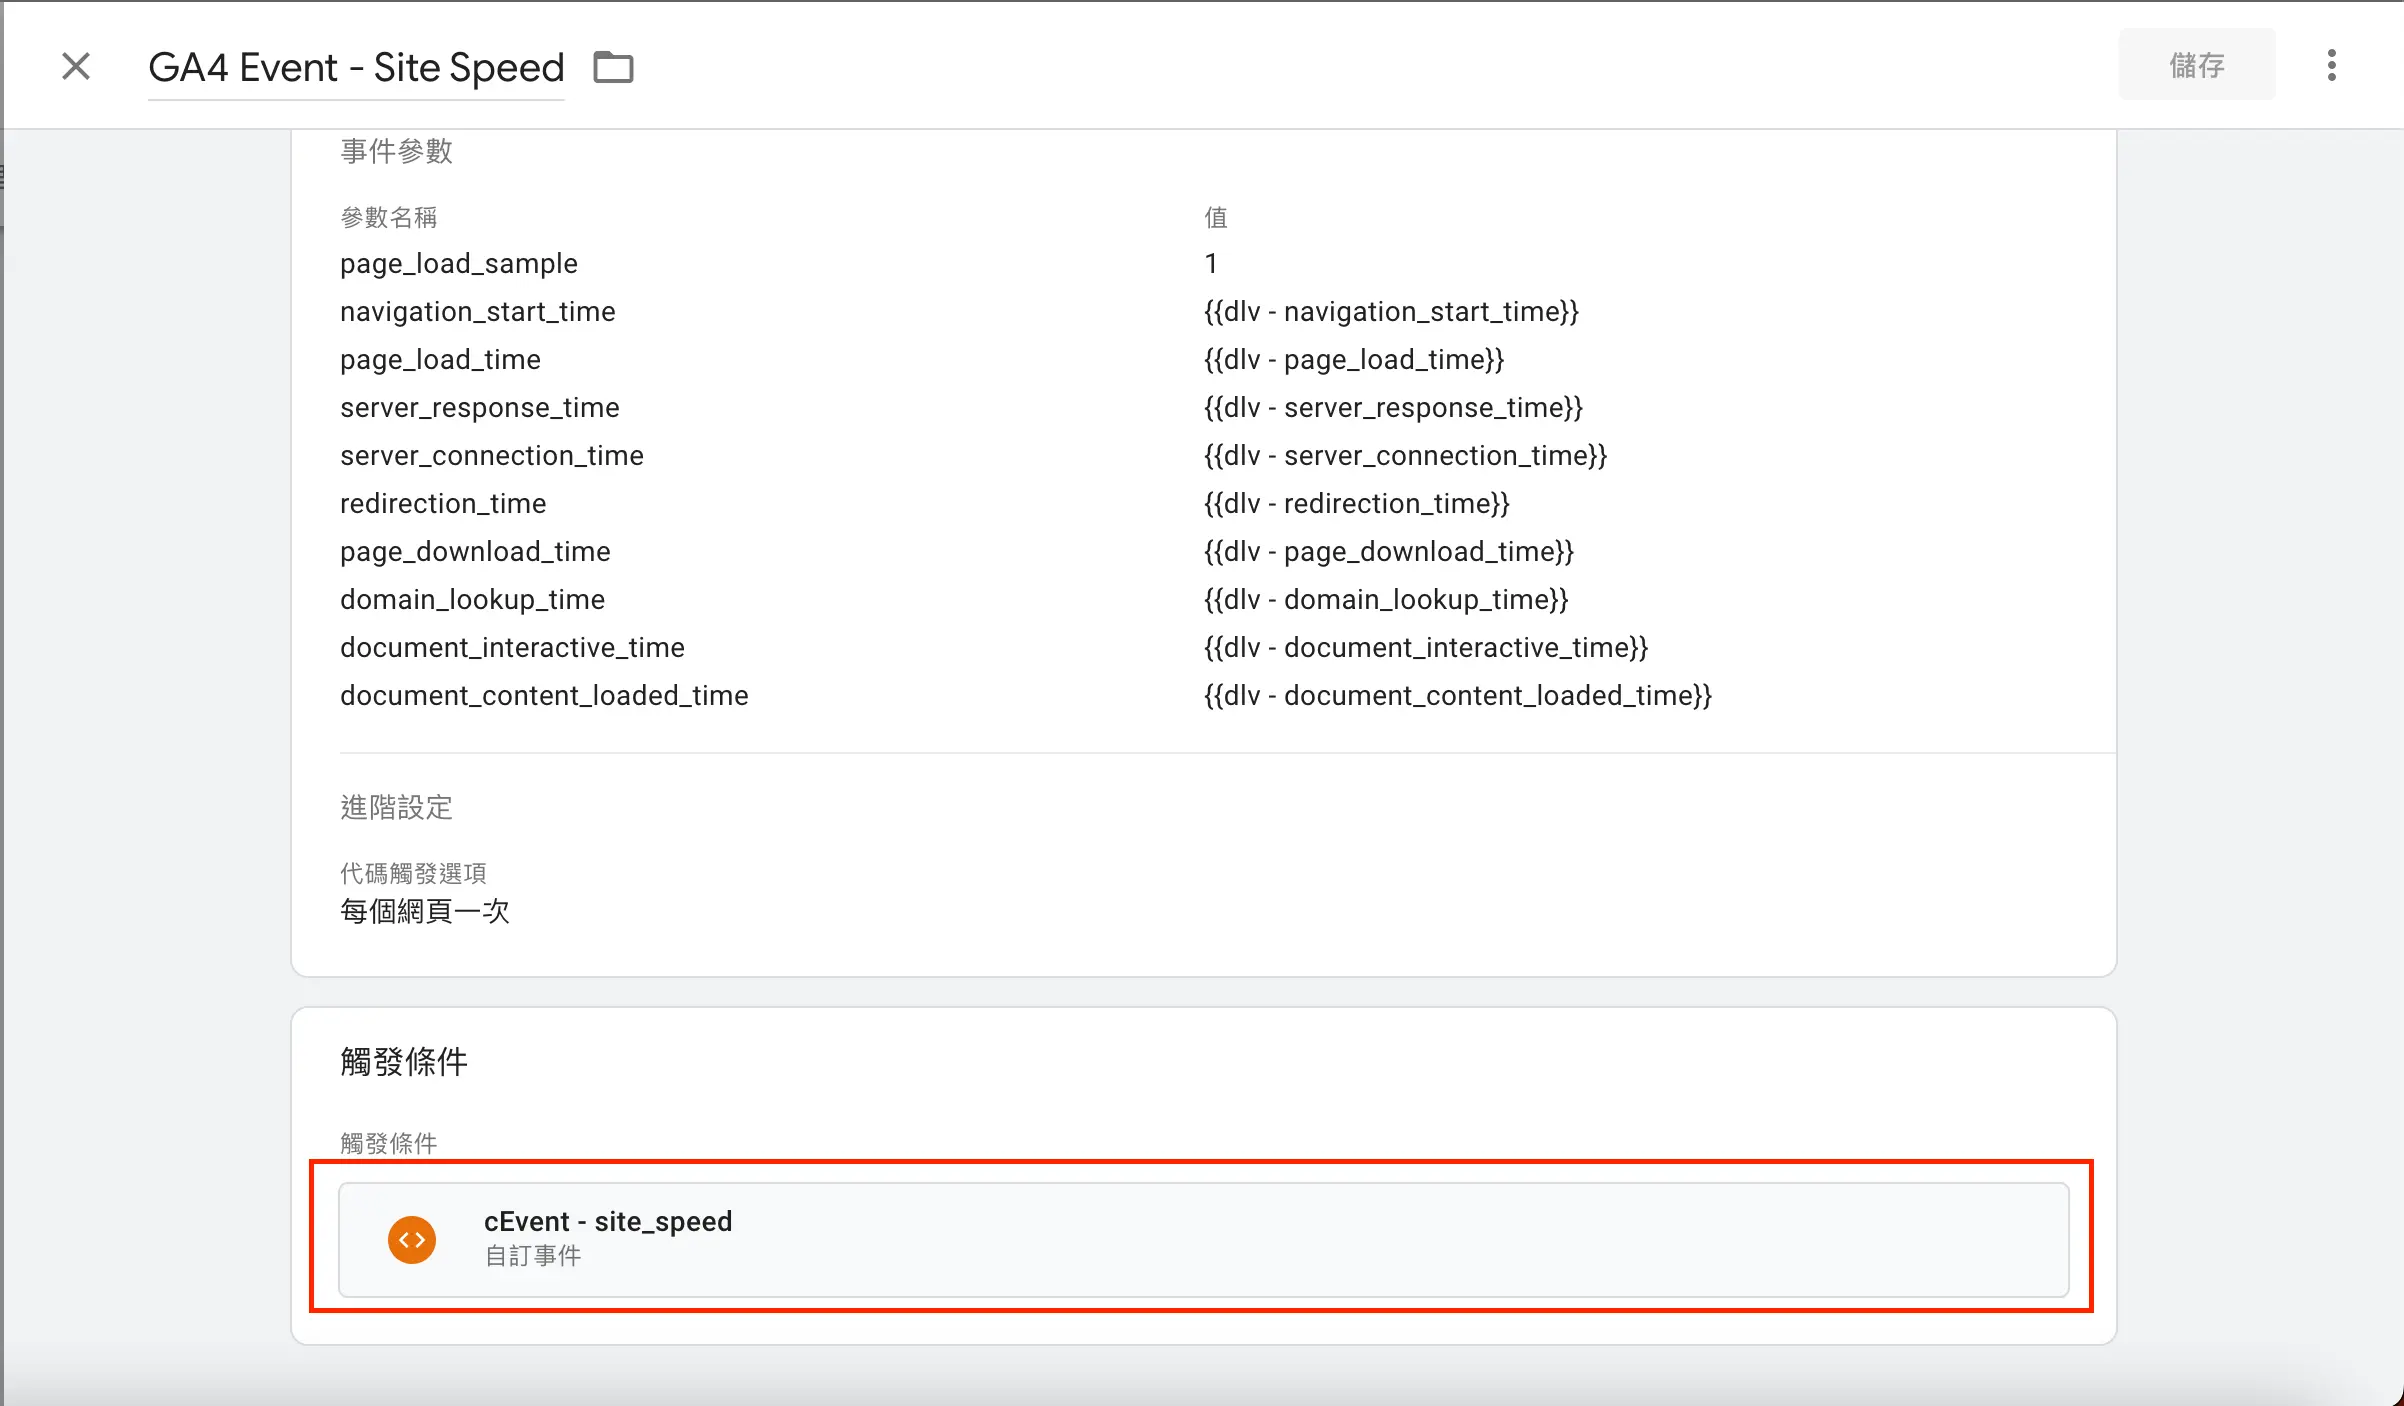Viewport: 2404px width, 1406px height.
Task: Select the server_connection_time parameter name
Action: [x=492, y=456]
